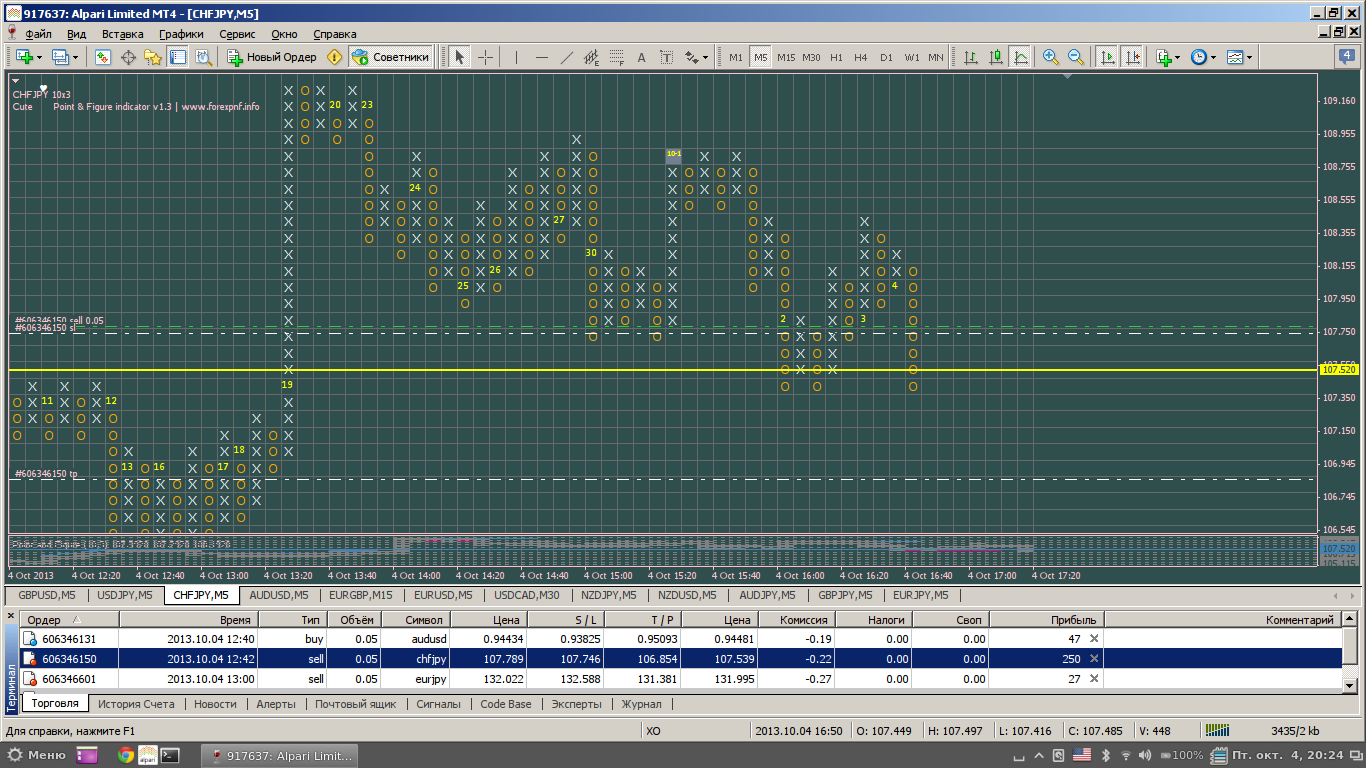
Task: Select the eurjpy order row 606346601
Action: [680, 679]
